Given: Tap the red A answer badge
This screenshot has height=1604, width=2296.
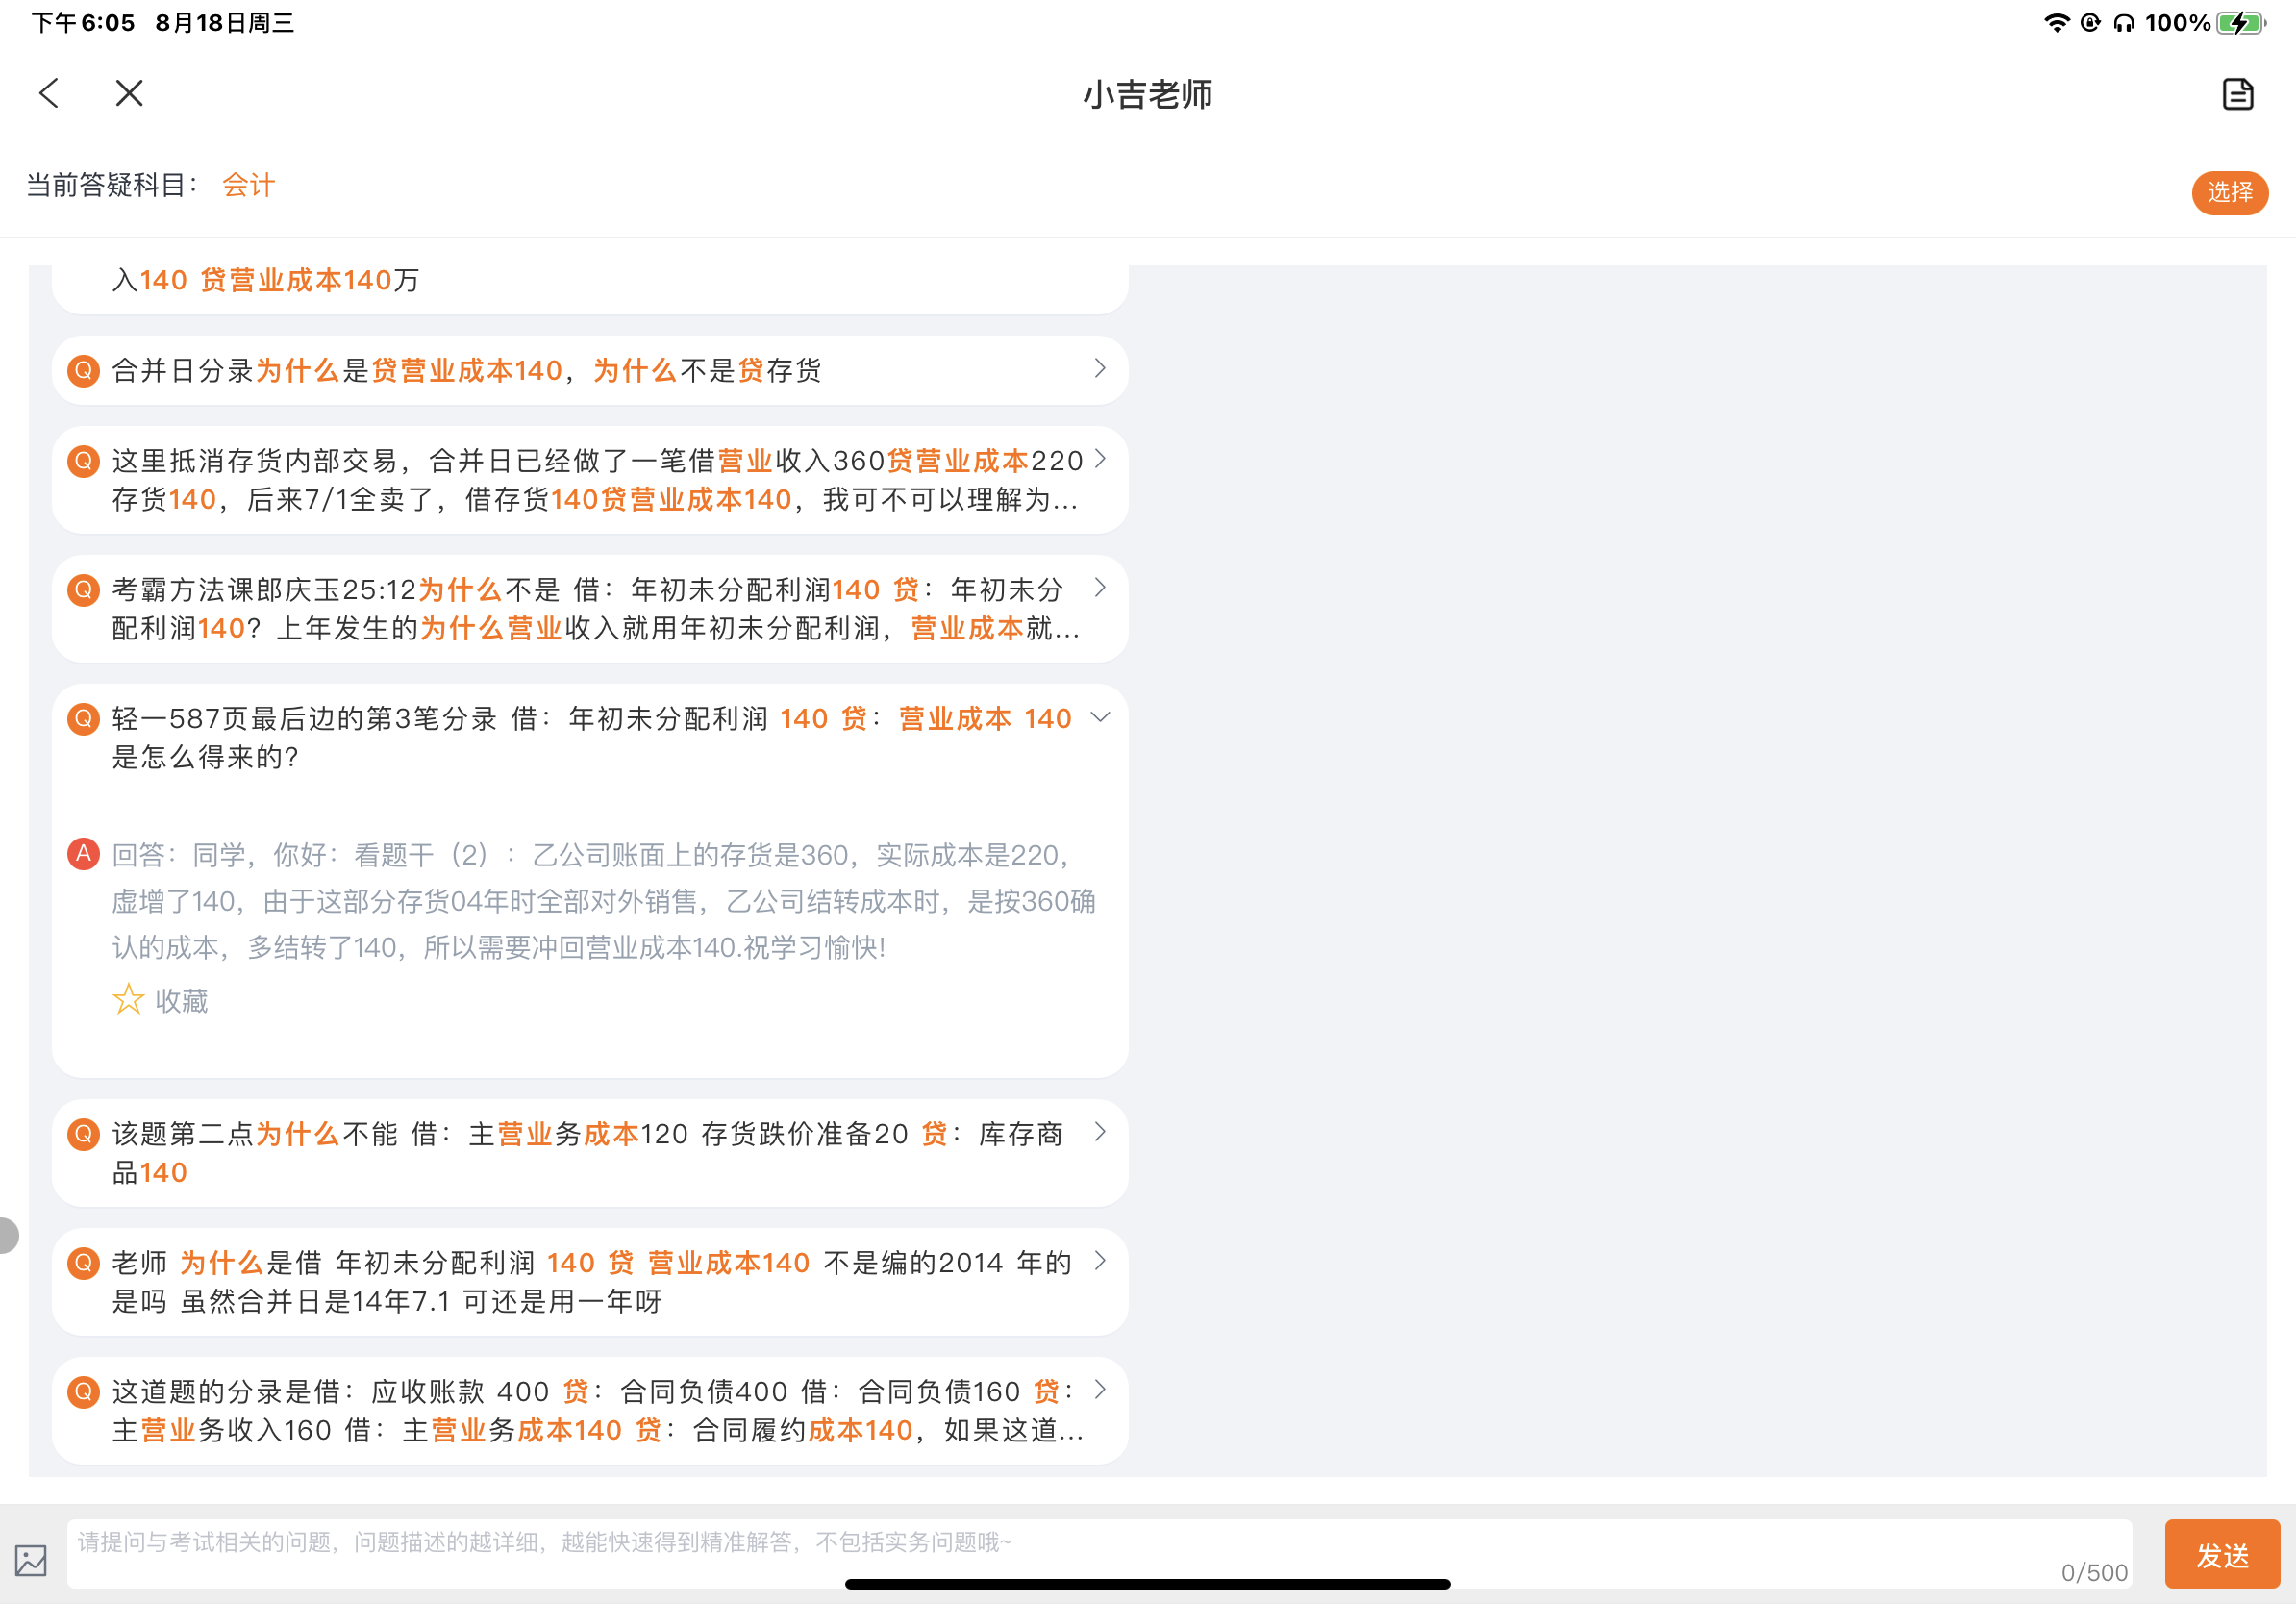Looking at the screenshot, I should 83,854.
